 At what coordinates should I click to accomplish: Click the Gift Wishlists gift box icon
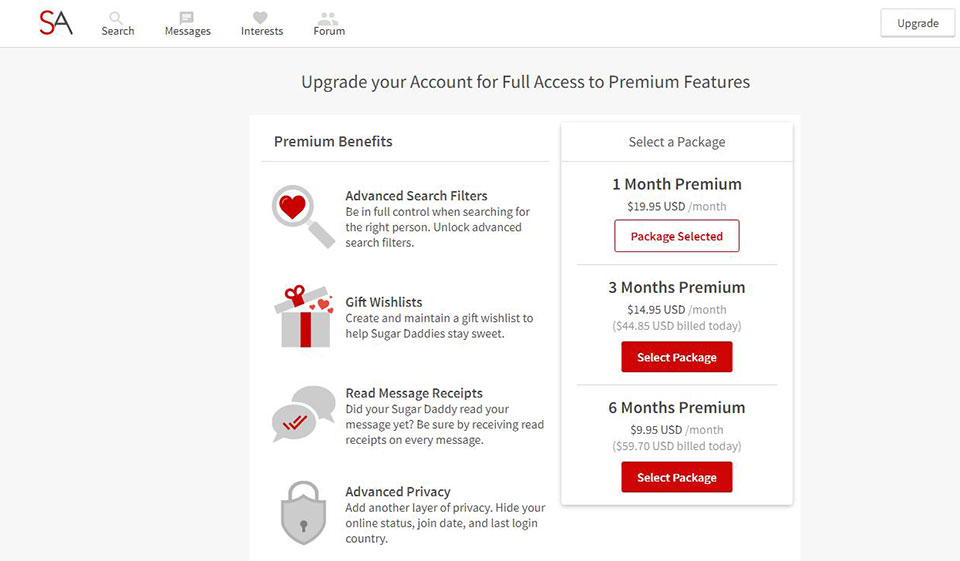302,315
